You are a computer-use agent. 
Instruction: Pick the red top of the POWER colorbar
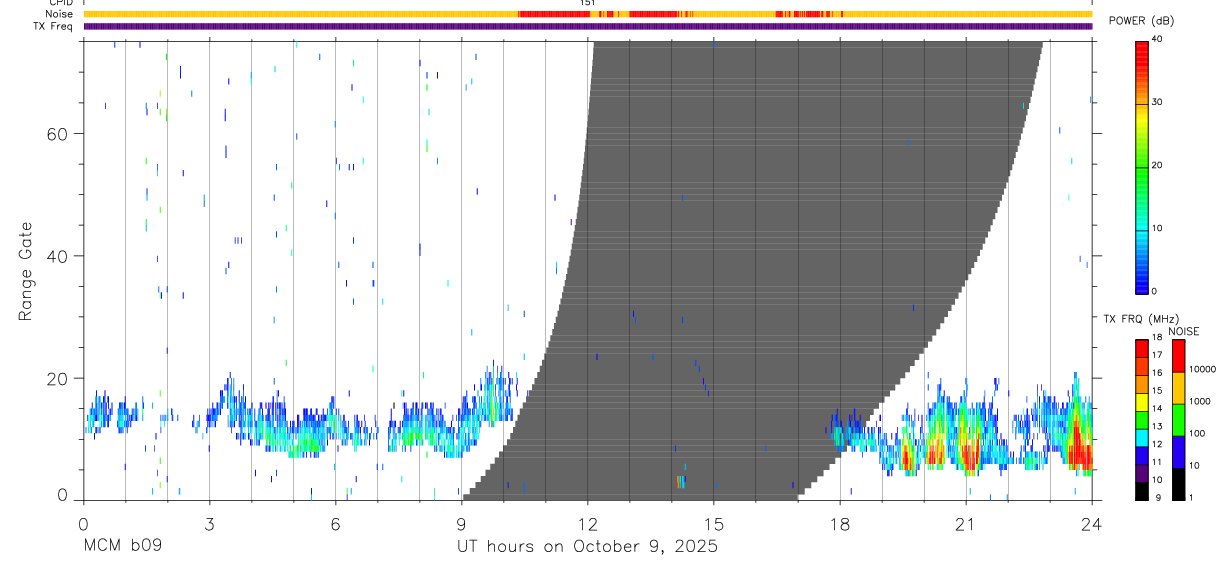coord(1142,50)
